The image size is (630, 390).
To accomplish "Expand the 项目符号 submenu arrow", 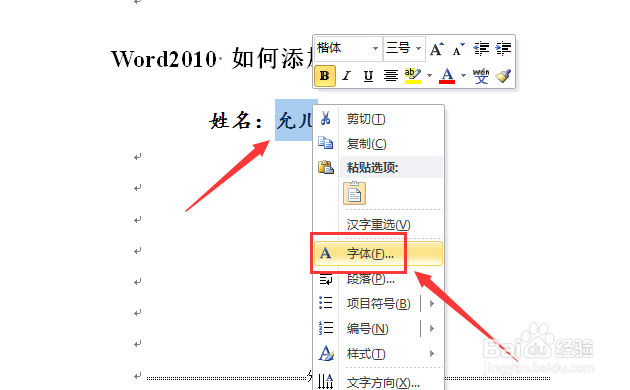I will [x=432, y=304].
